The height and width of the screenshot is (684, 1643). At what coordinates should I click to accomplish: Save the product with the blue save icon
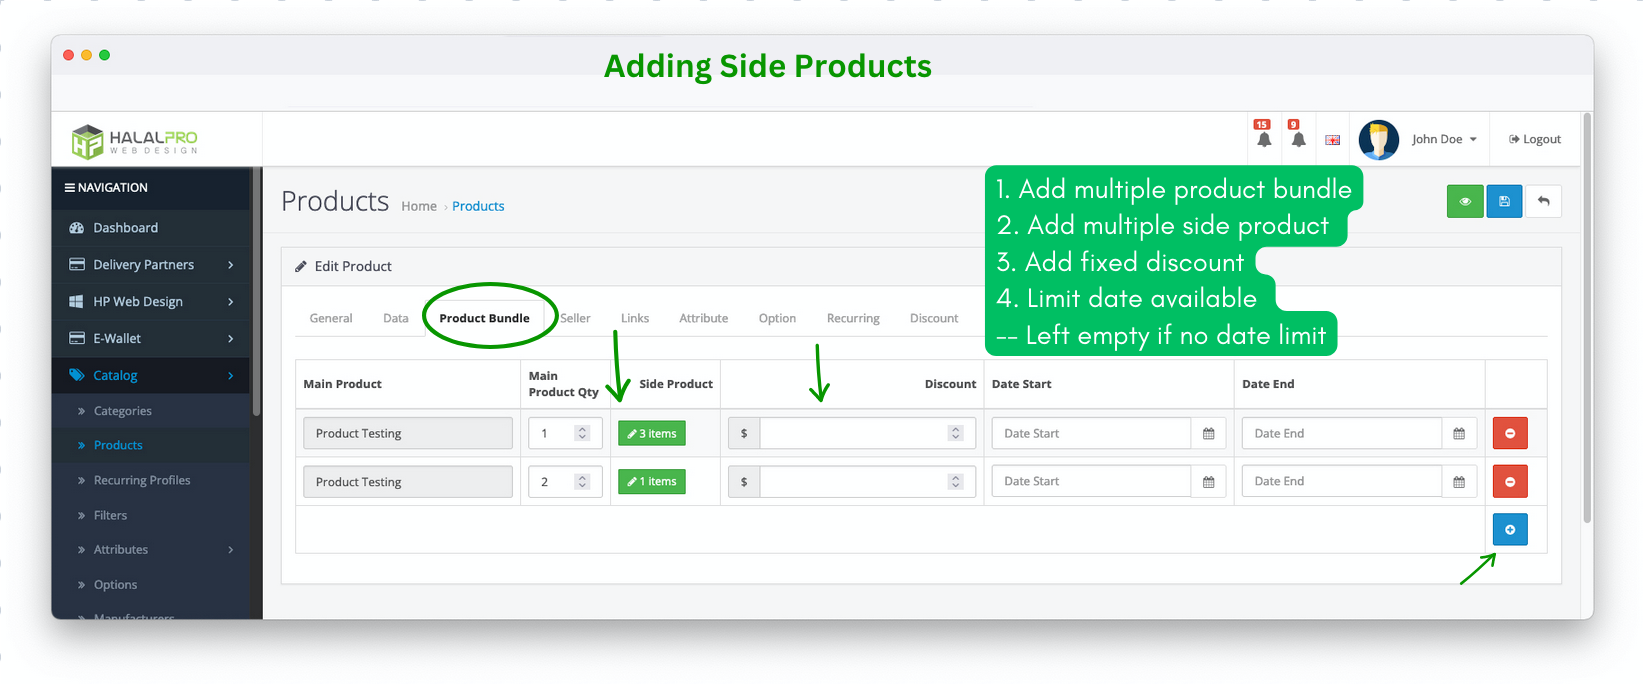coord(1504,201)
